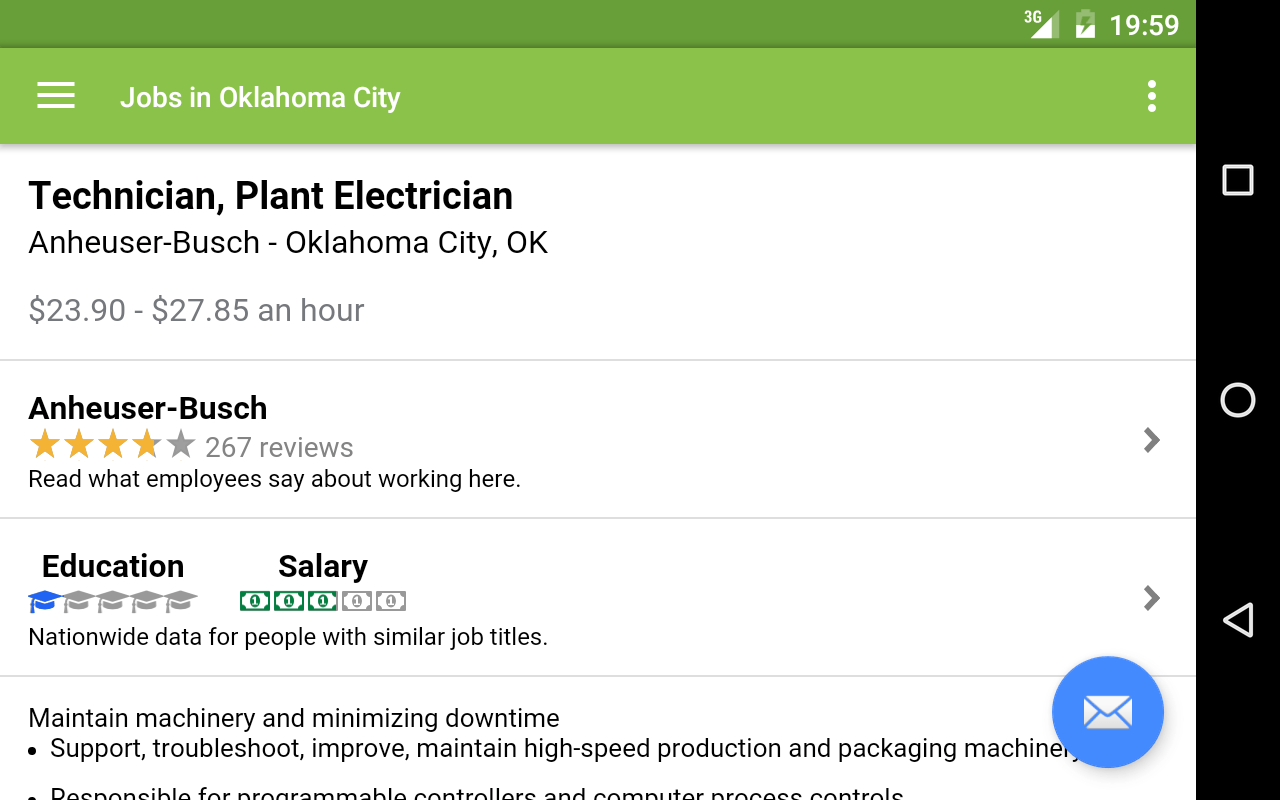Image resolution: width=1280 pixels, height=800 pixels.
Task: Tap the battery status icon
Action: tap(1085, 24)
